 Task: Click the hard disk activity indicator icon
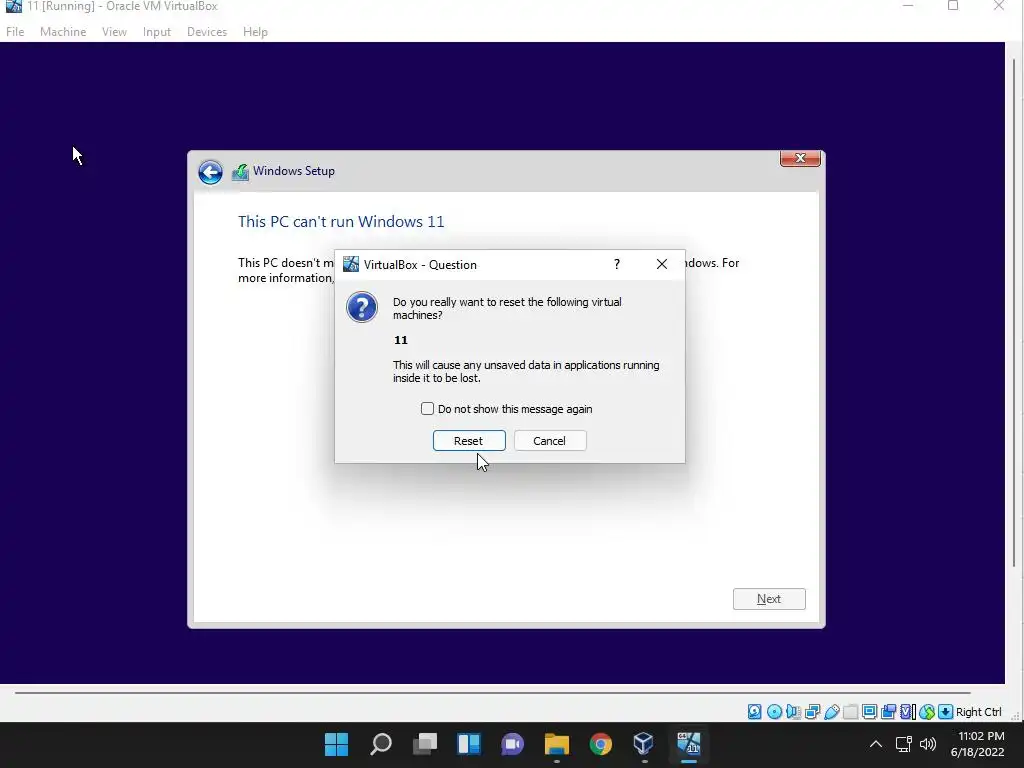(754, 712)
